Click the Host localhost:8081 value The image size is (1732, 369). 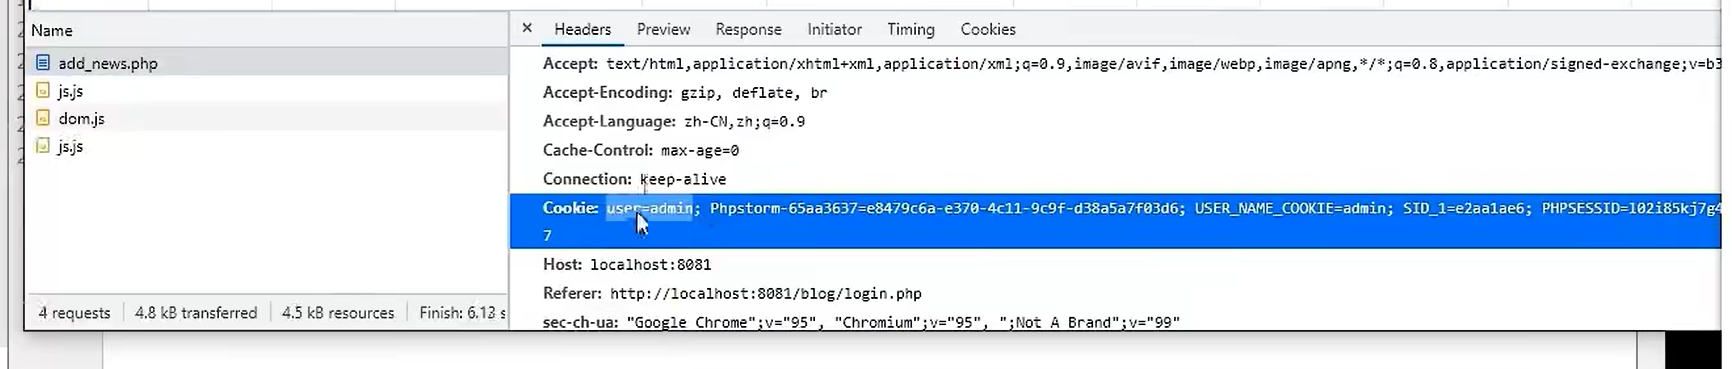pyautogui.click(x=650, y=265)
